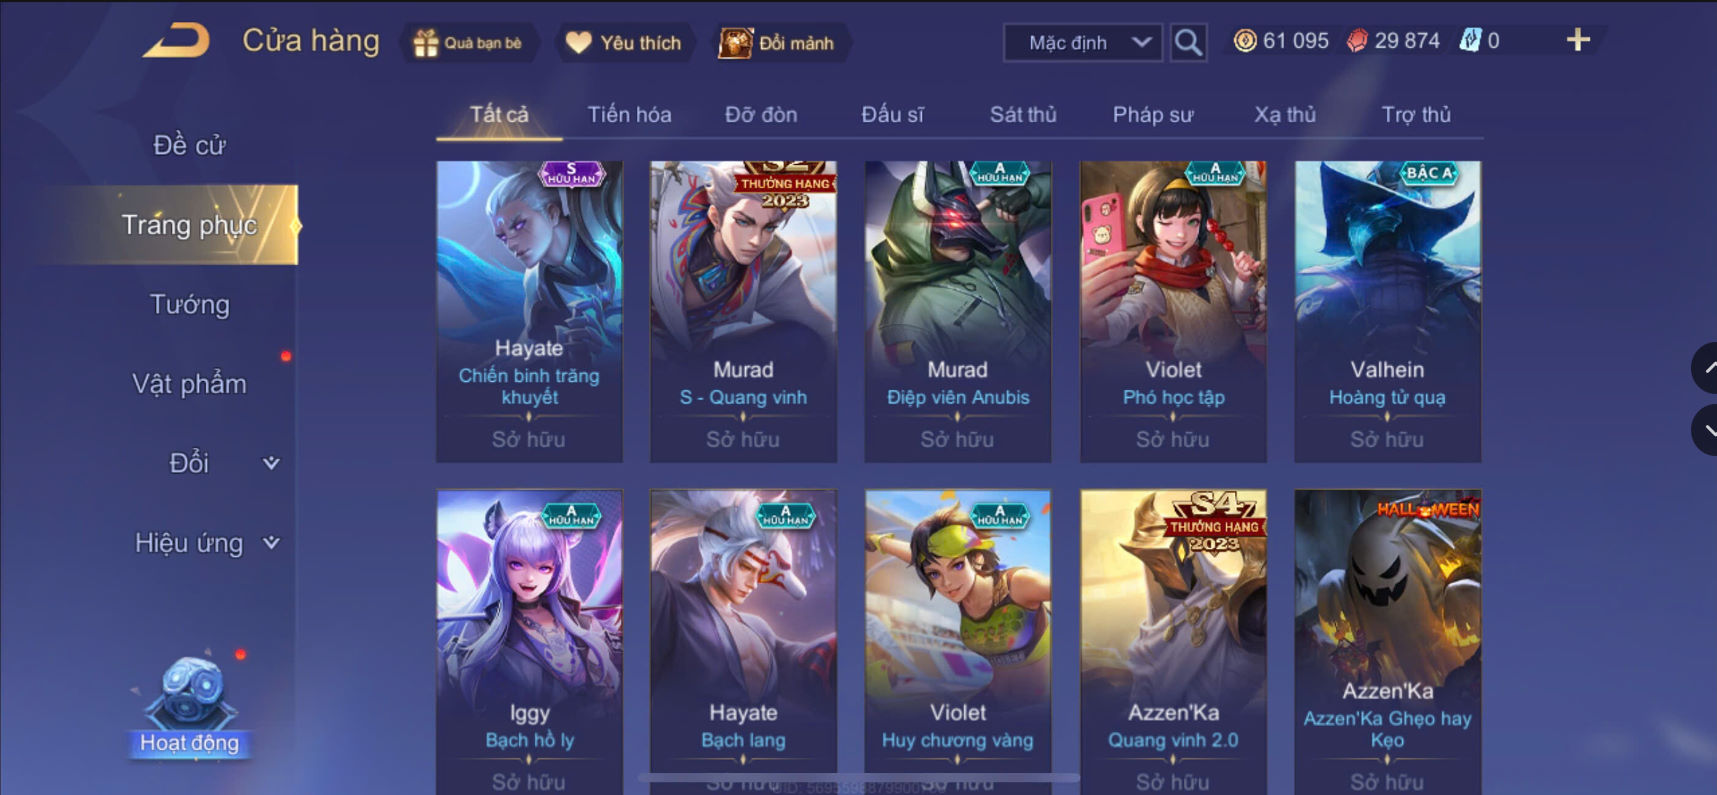1717x795 pixels.
Task: Expand the Đổi sidebar submenu
Action: click(271, 463)
